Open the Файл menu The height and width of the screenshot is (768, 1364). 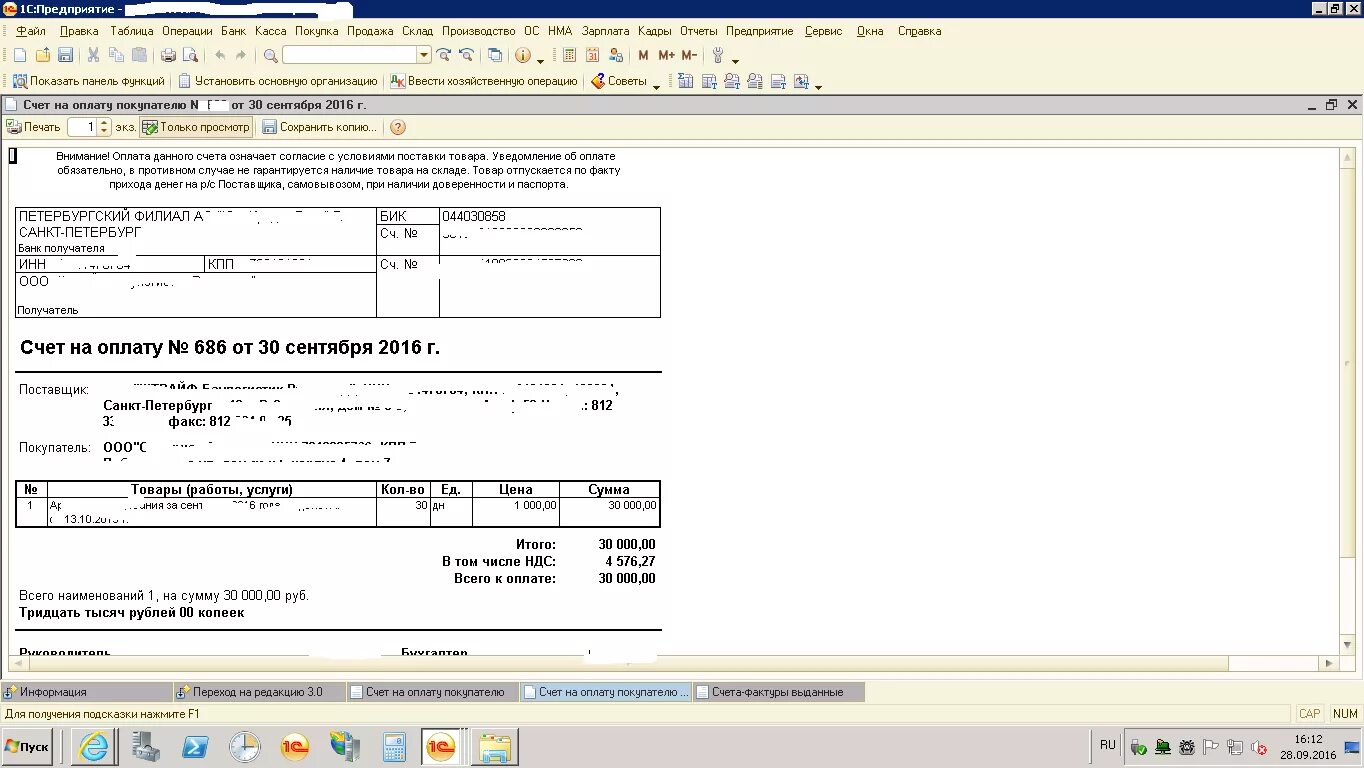point(31,31)
